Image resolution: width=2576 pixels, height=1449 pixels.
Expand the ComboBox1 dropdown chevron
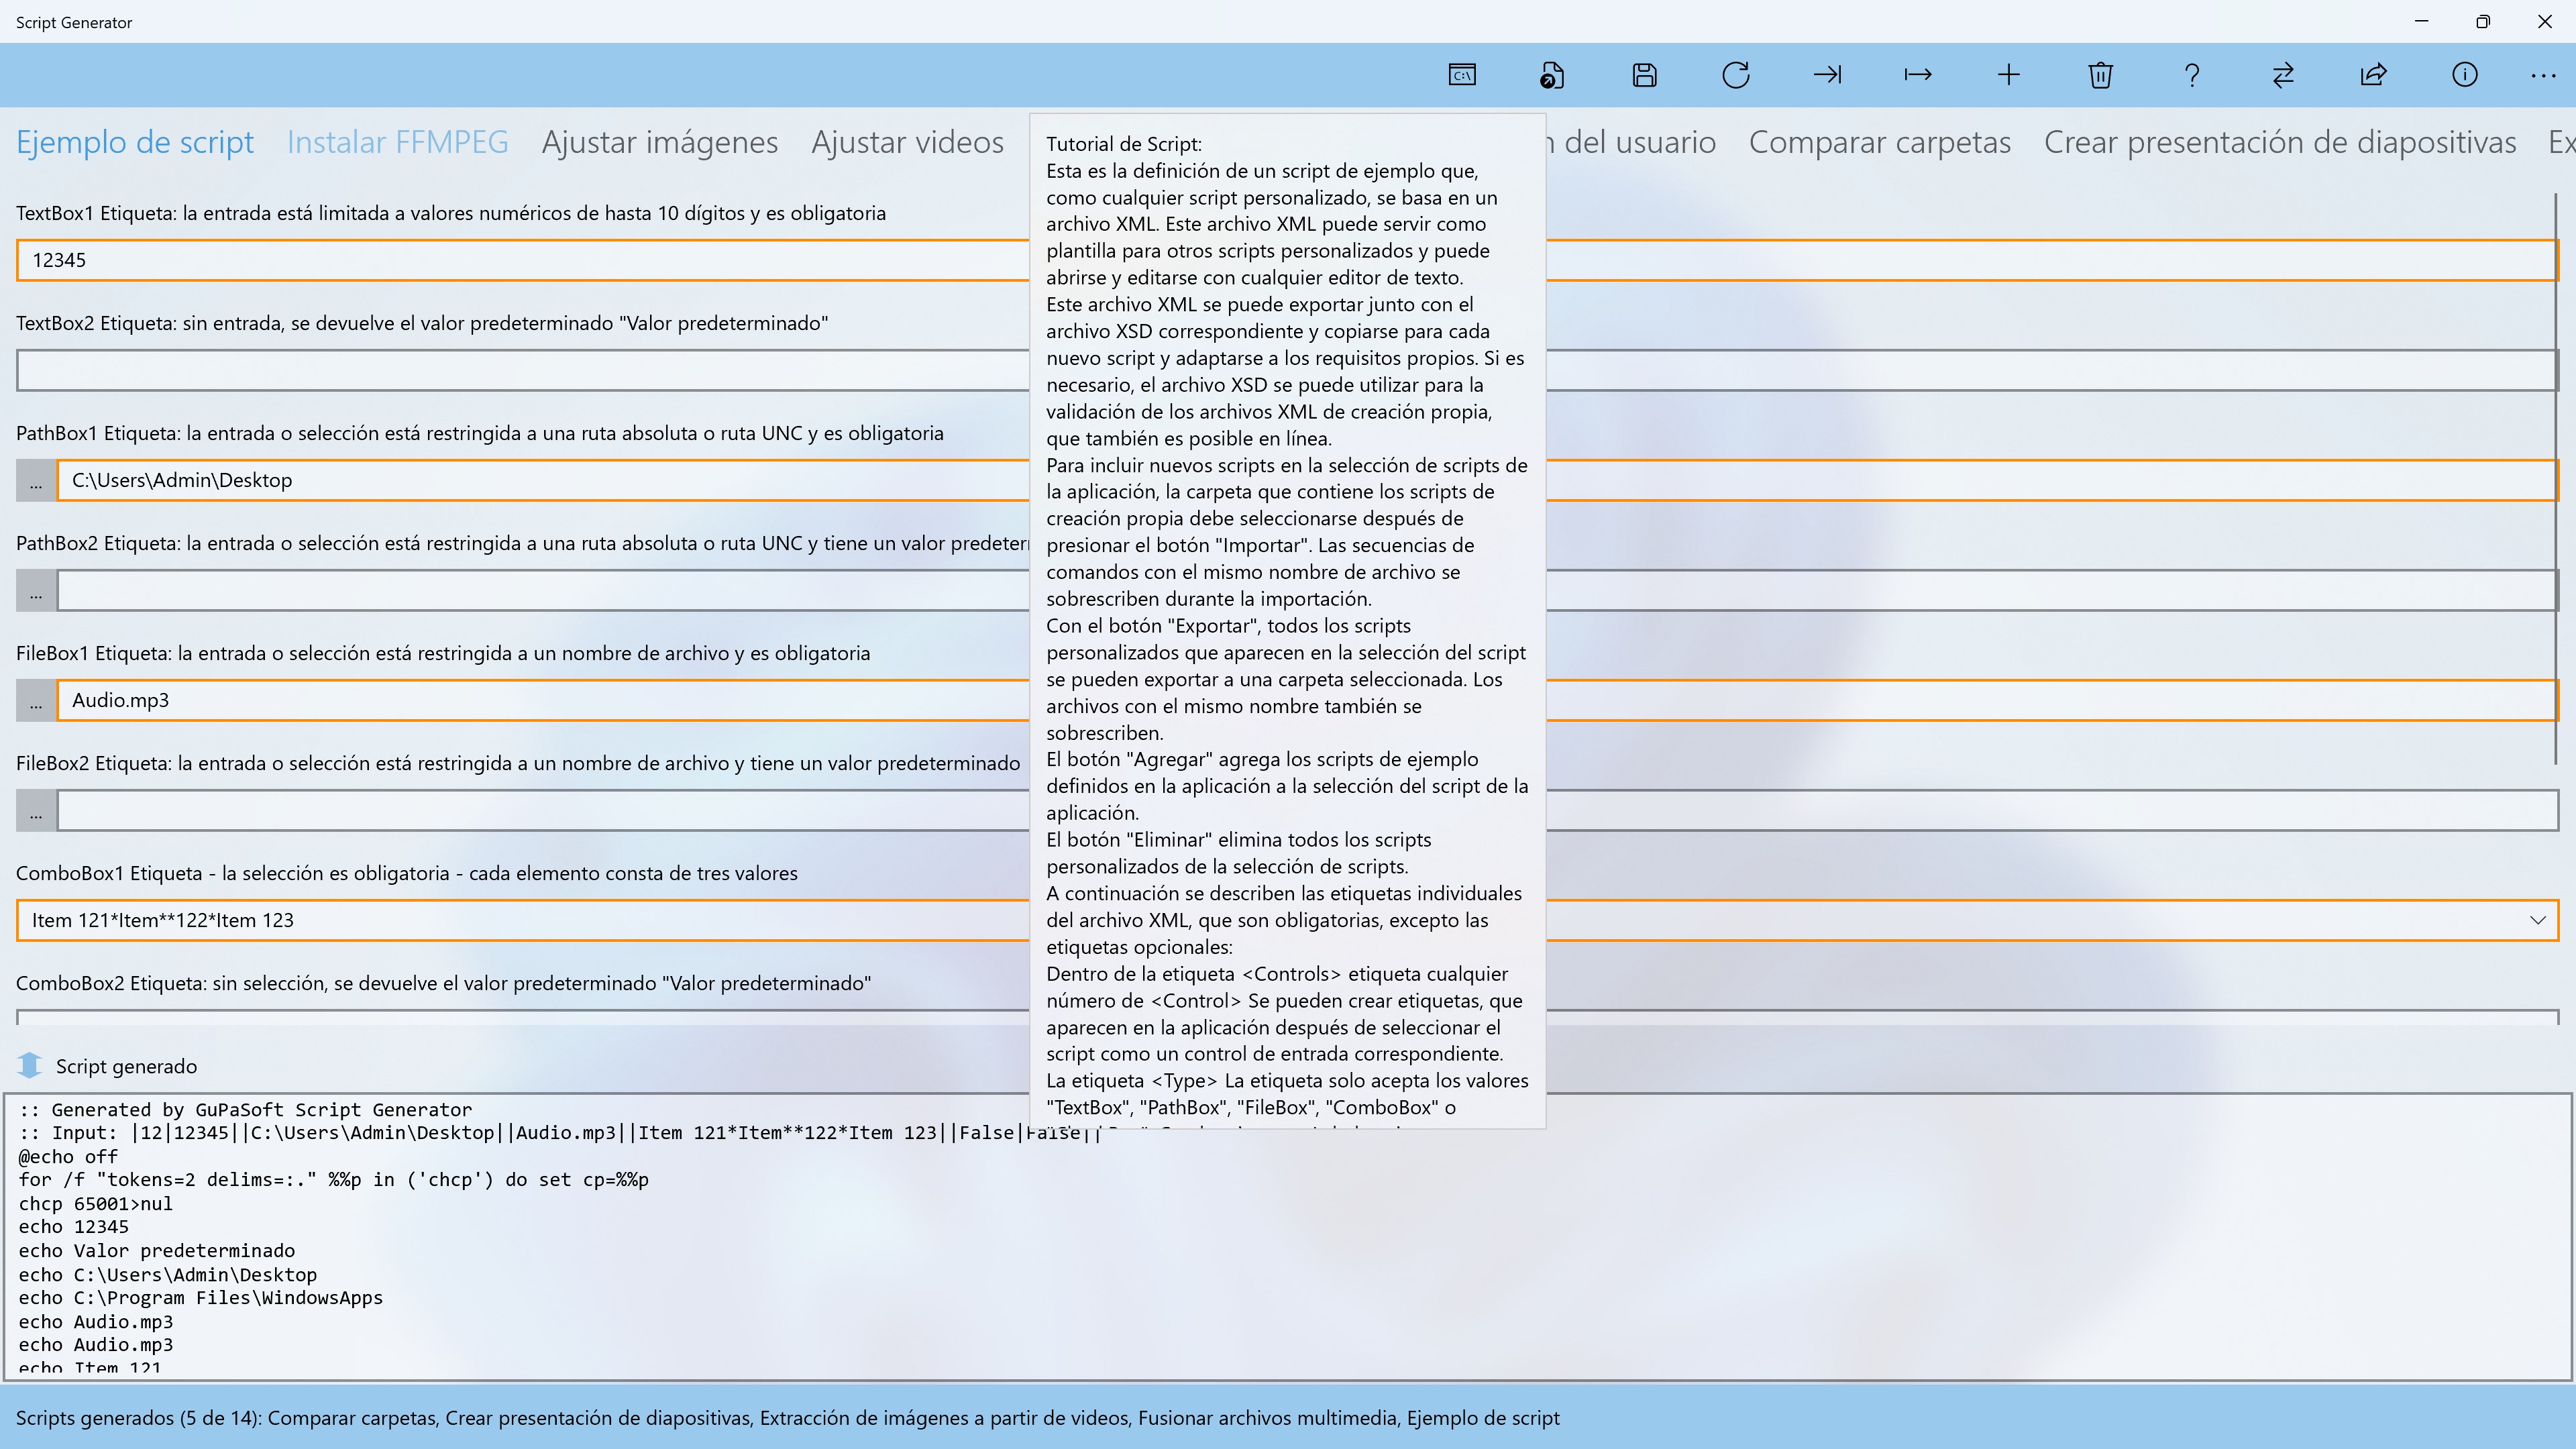(x=2538, y=920)
